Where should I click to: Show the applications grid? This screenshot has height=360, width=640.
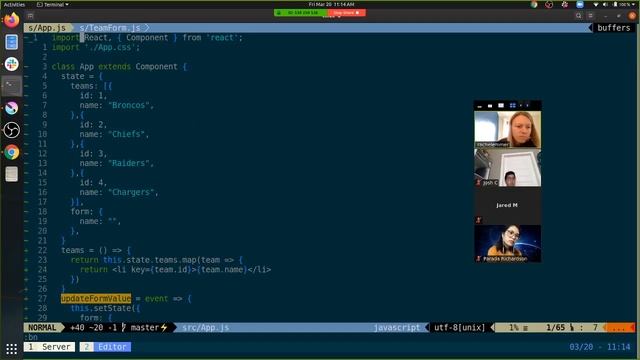[11, 349]
